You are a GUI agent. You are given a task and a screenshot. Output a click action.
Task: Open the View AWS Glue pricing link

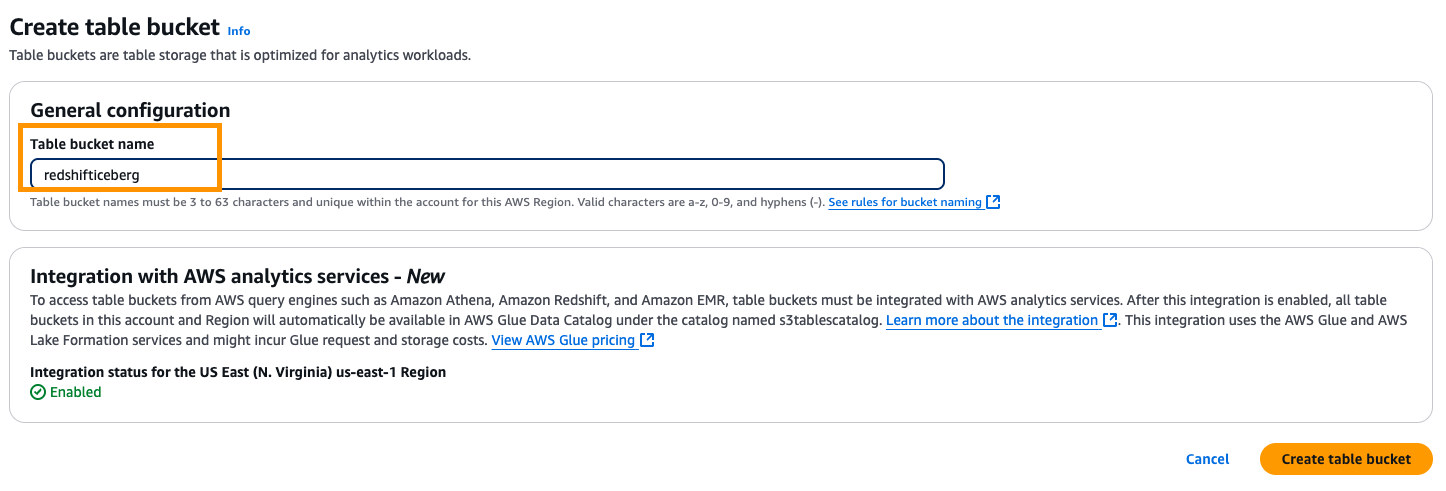pos(563,340)
